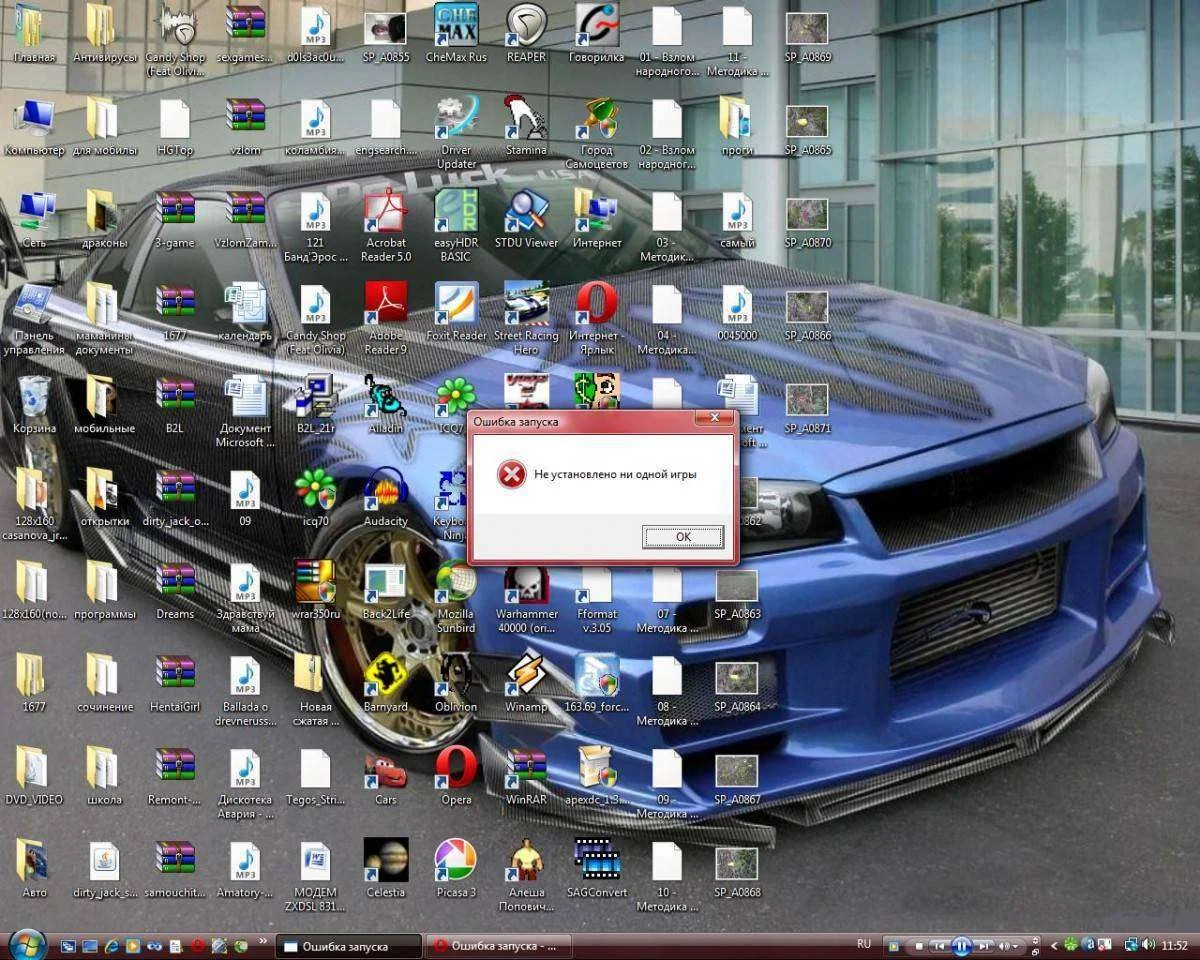Select the Warhammer 40000 desktop icon

pyautogui.click(x=526, y=598)
